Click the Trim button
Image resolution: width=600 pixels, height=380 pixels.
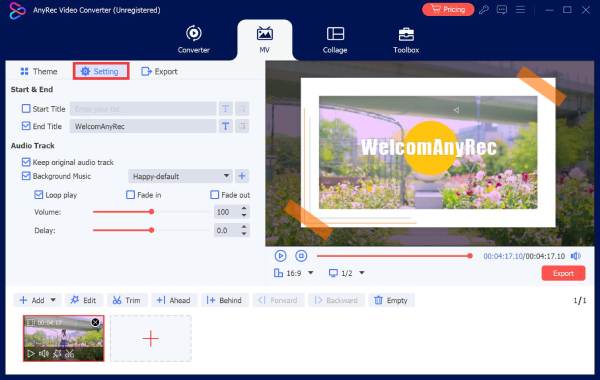point(126,300)
